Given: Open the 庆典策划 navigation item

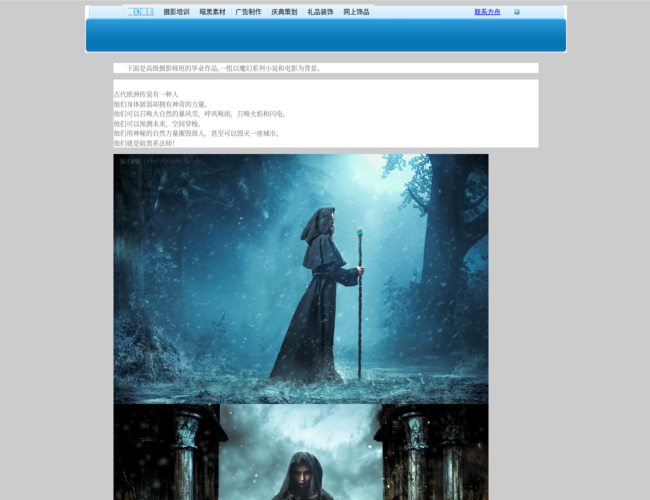Looking at the screenshot, I should [x=284, y=12].
